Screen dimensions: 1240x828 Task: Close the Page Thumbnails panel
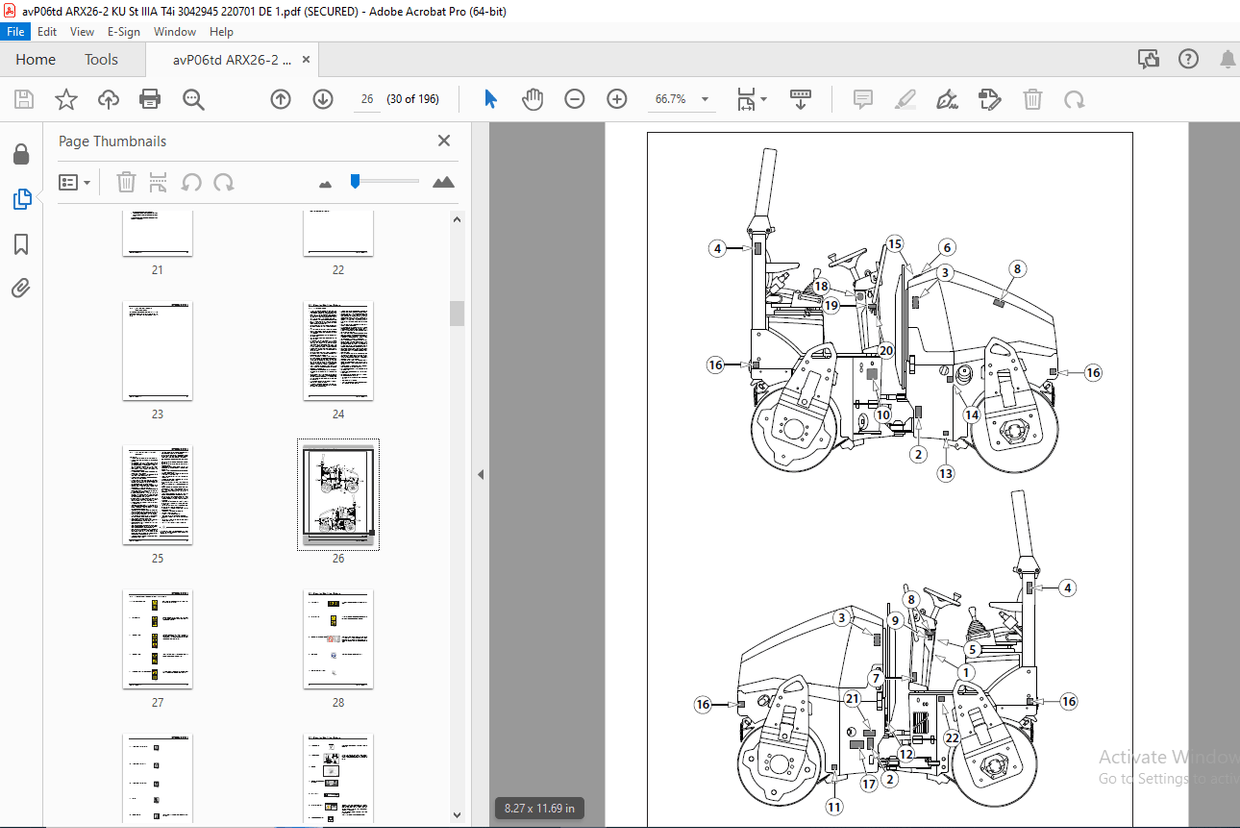coord(443,140)
